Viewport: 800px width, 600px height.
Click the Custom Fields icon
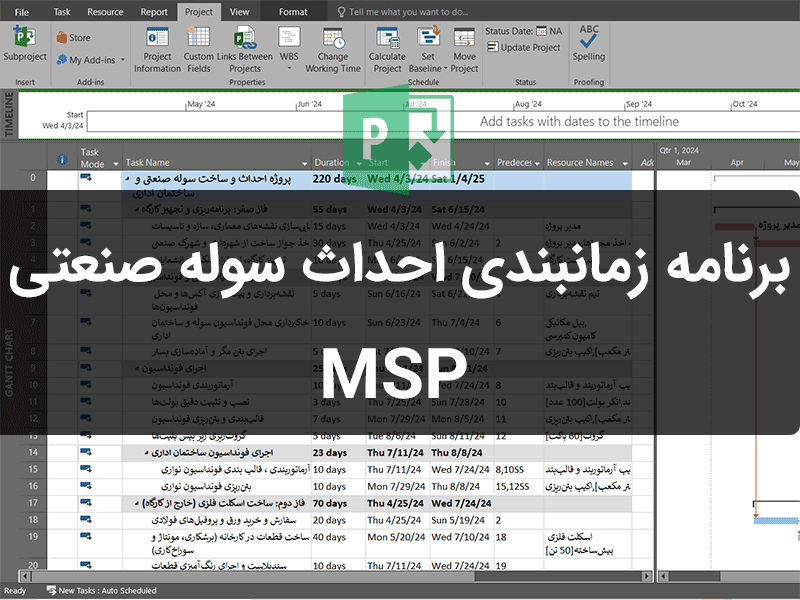click(198, 48)
